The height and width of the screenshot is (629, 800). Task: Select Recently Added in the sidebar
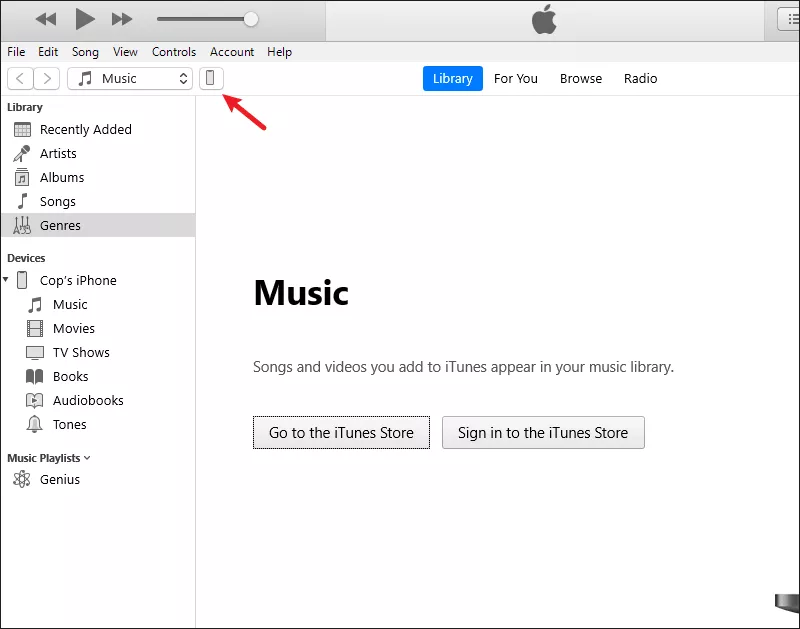pyautogui.click(x=85, y=129)
